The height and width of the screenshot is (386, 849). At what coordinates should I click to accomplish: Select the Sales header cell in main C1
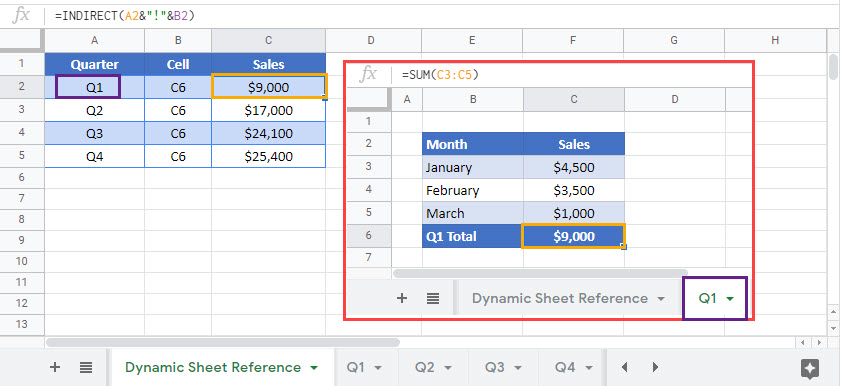click(x=269, y=64)
